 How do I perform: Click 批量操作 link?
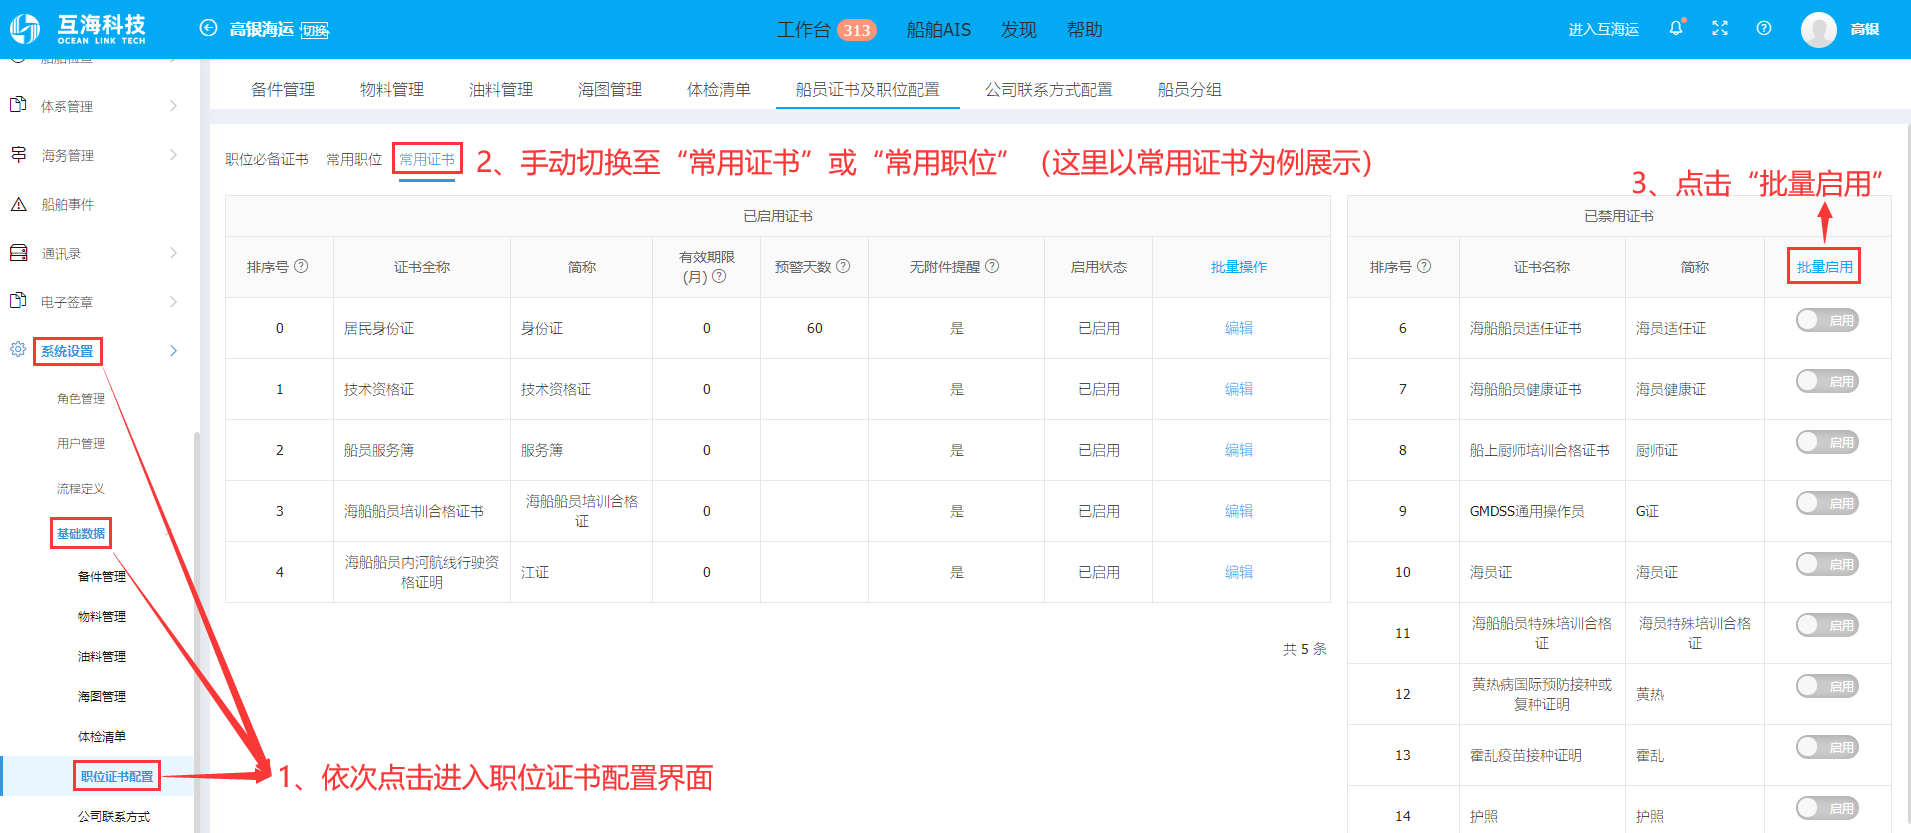[x=1239, y=267]
